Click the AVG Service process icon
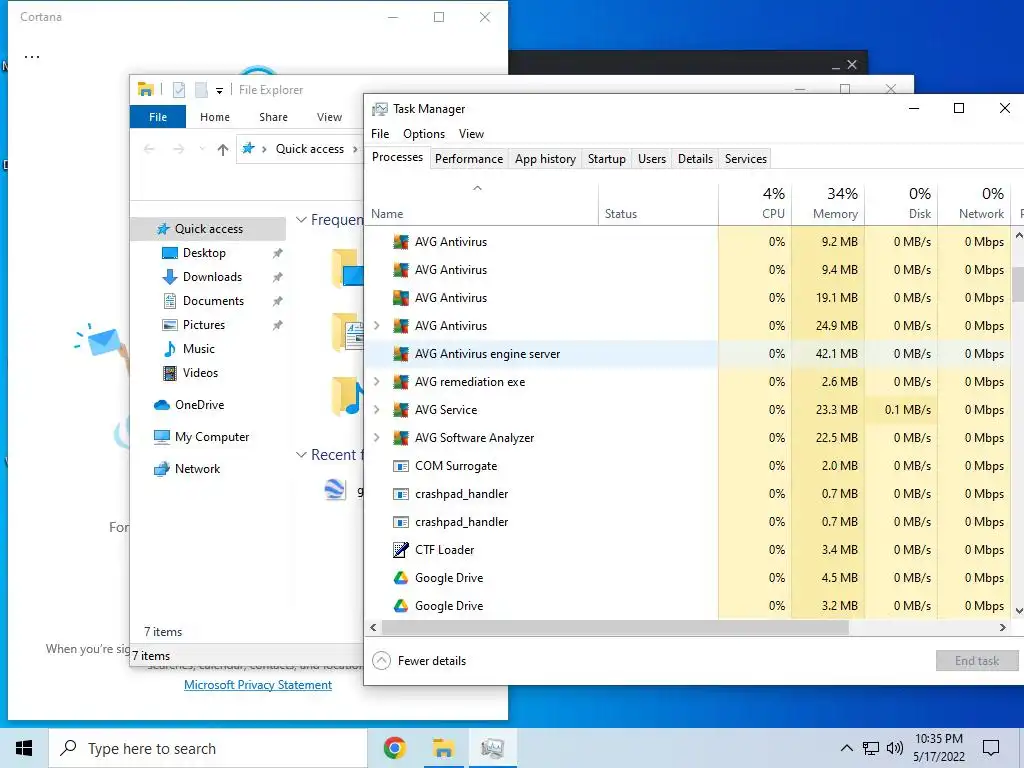The width and height of the screenshot is (1024, 768). (400, 410)
